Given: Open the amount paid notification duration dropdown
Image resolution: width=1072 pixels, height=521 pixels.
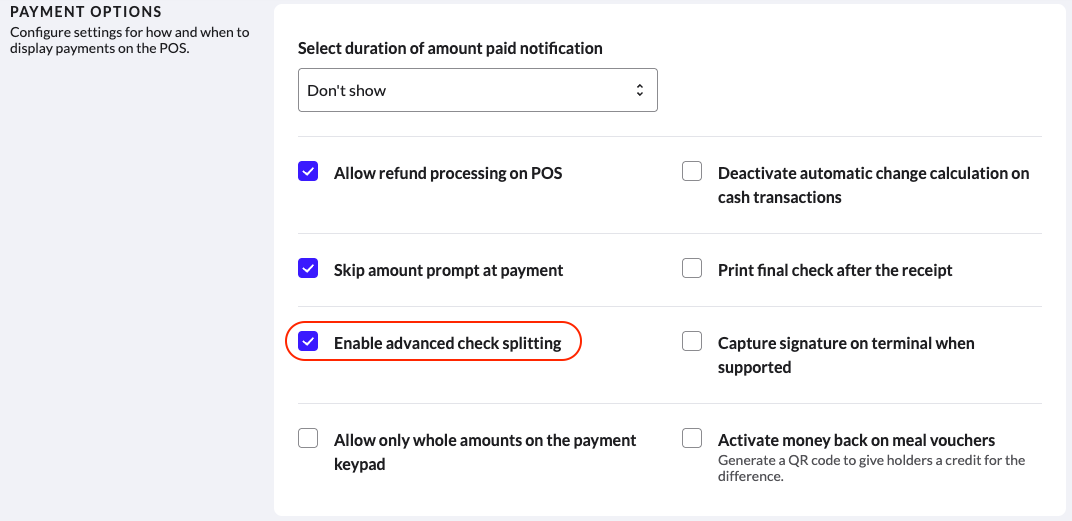Looking at the screenshot, I should click(477, 90).
